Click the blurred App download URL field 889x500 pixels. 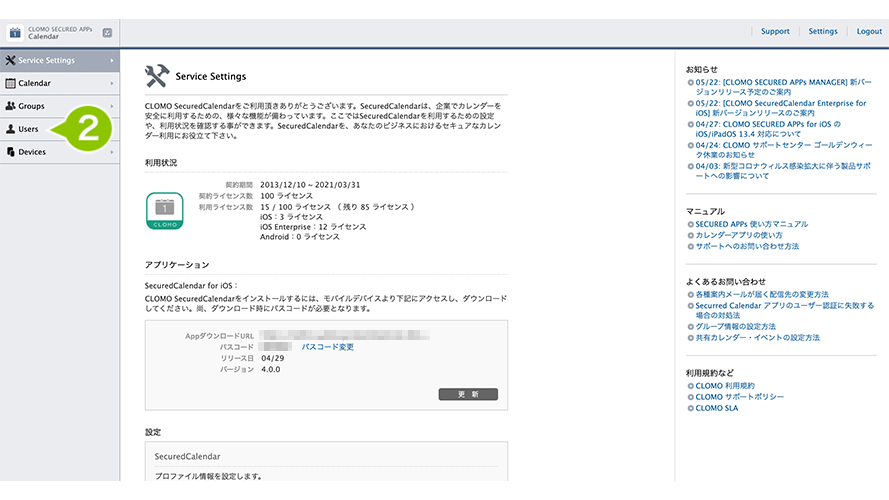click(344, 336)
